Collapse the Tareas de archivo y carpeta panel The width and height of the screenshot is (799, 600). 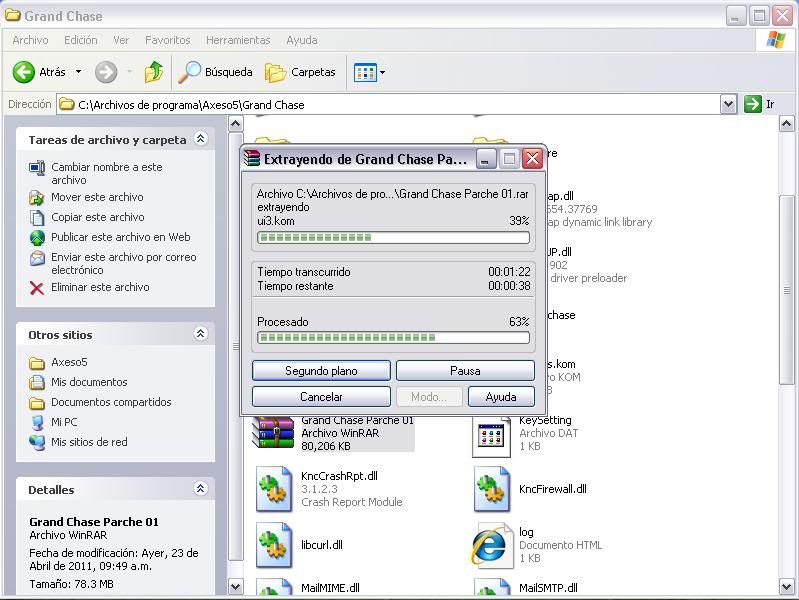200,140
